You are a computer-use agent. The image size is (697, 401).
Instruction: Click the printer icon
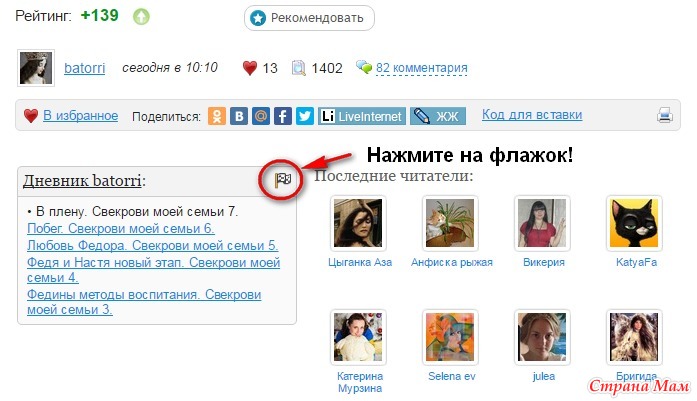(665, 115)
